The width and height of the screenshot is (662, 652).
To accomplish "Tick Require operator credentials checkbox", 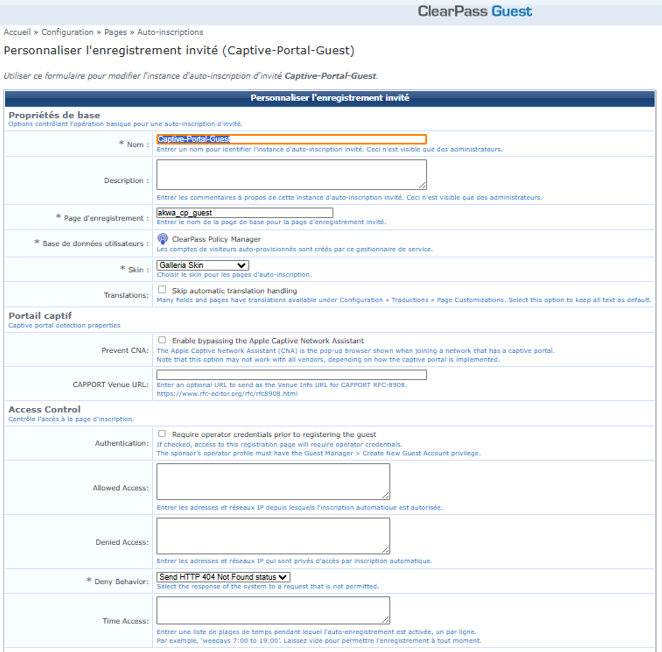I will coord(162,434).
